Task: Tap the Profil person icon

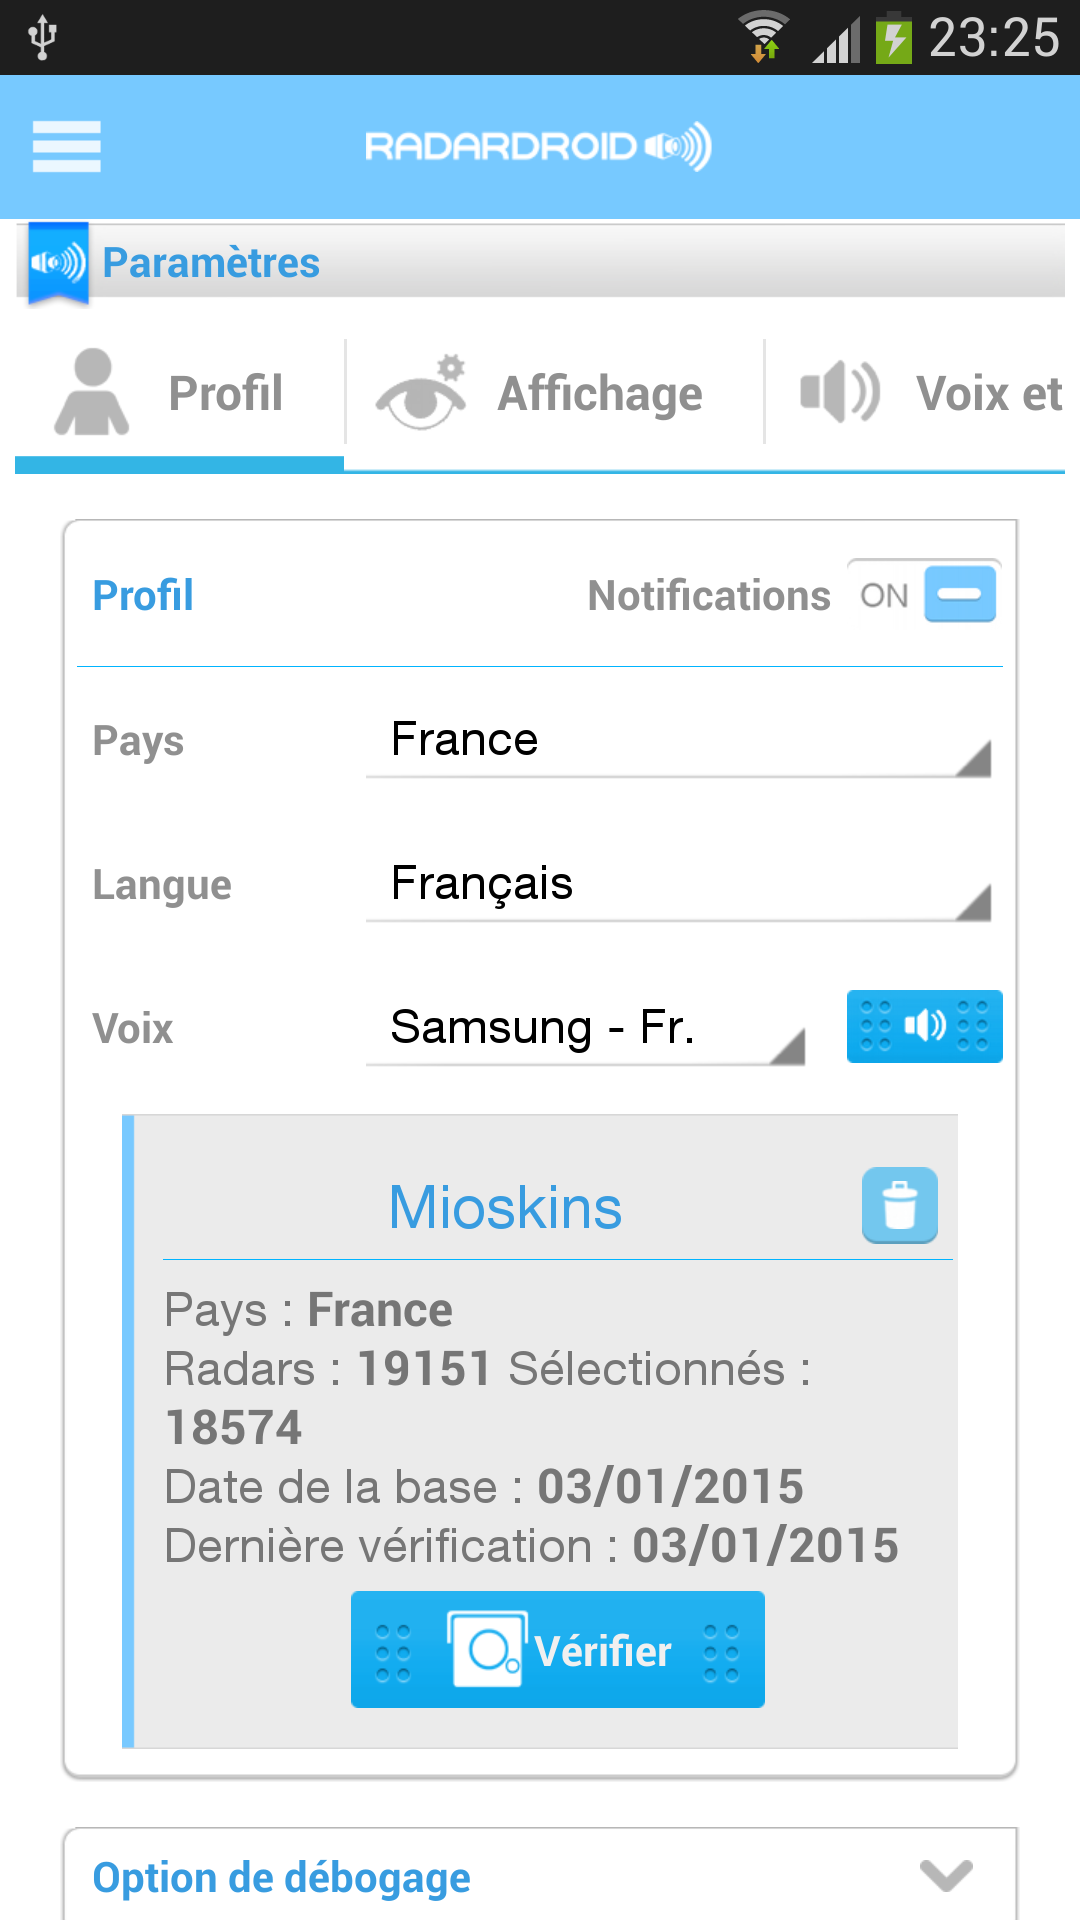Action: click(92, 393)
